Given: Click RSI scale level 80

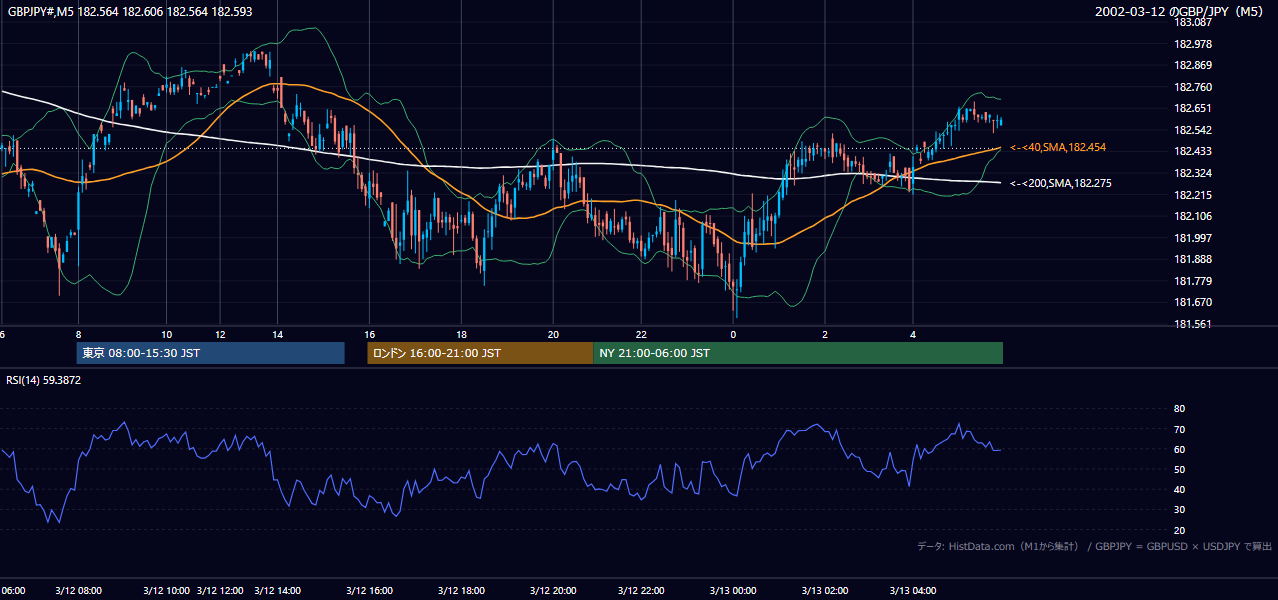Looking at the screenshot, I should click(x=1179, y=409).
